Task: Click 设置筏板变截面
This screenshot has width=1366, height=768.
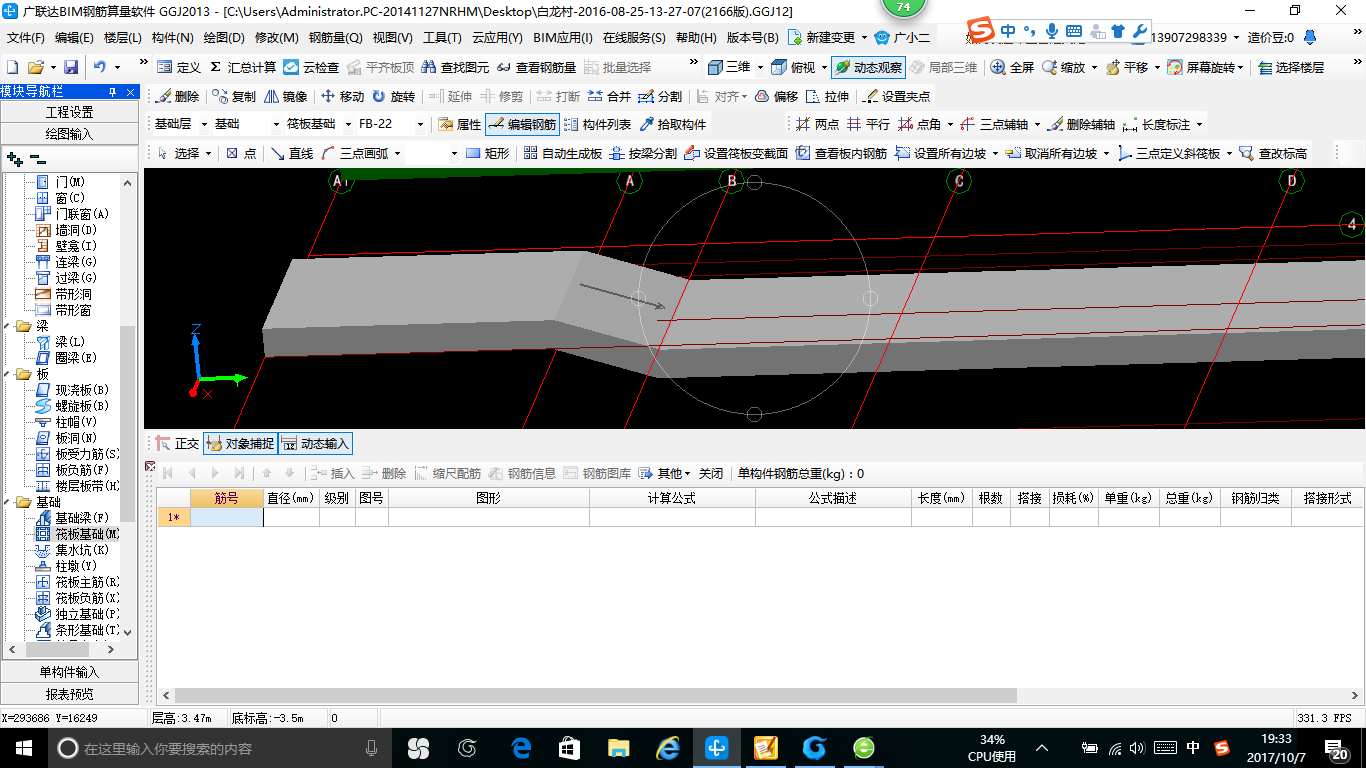Action: pos(736,153)
